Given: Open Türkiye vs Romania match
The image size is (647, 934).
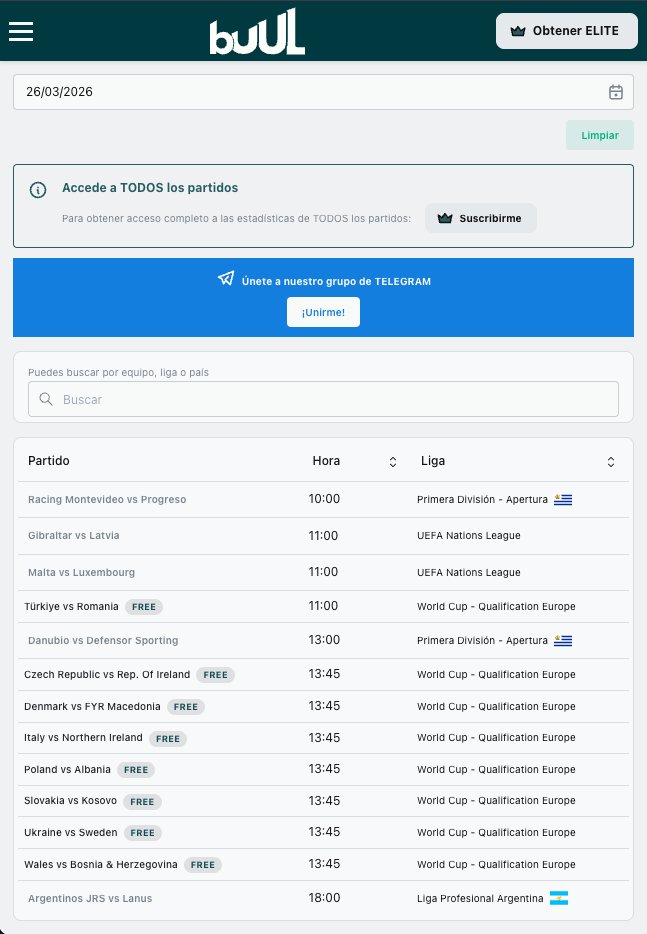Looking at the screenshot, I should click(71, 606).
